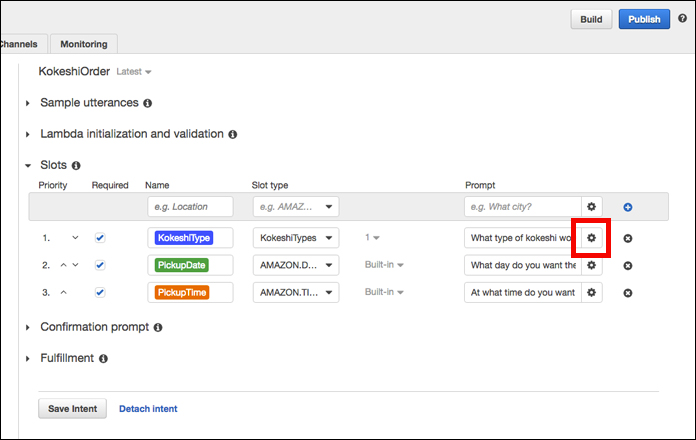
Task: Open the KokeshiTypes slot type dropdown
Action: 296,238
